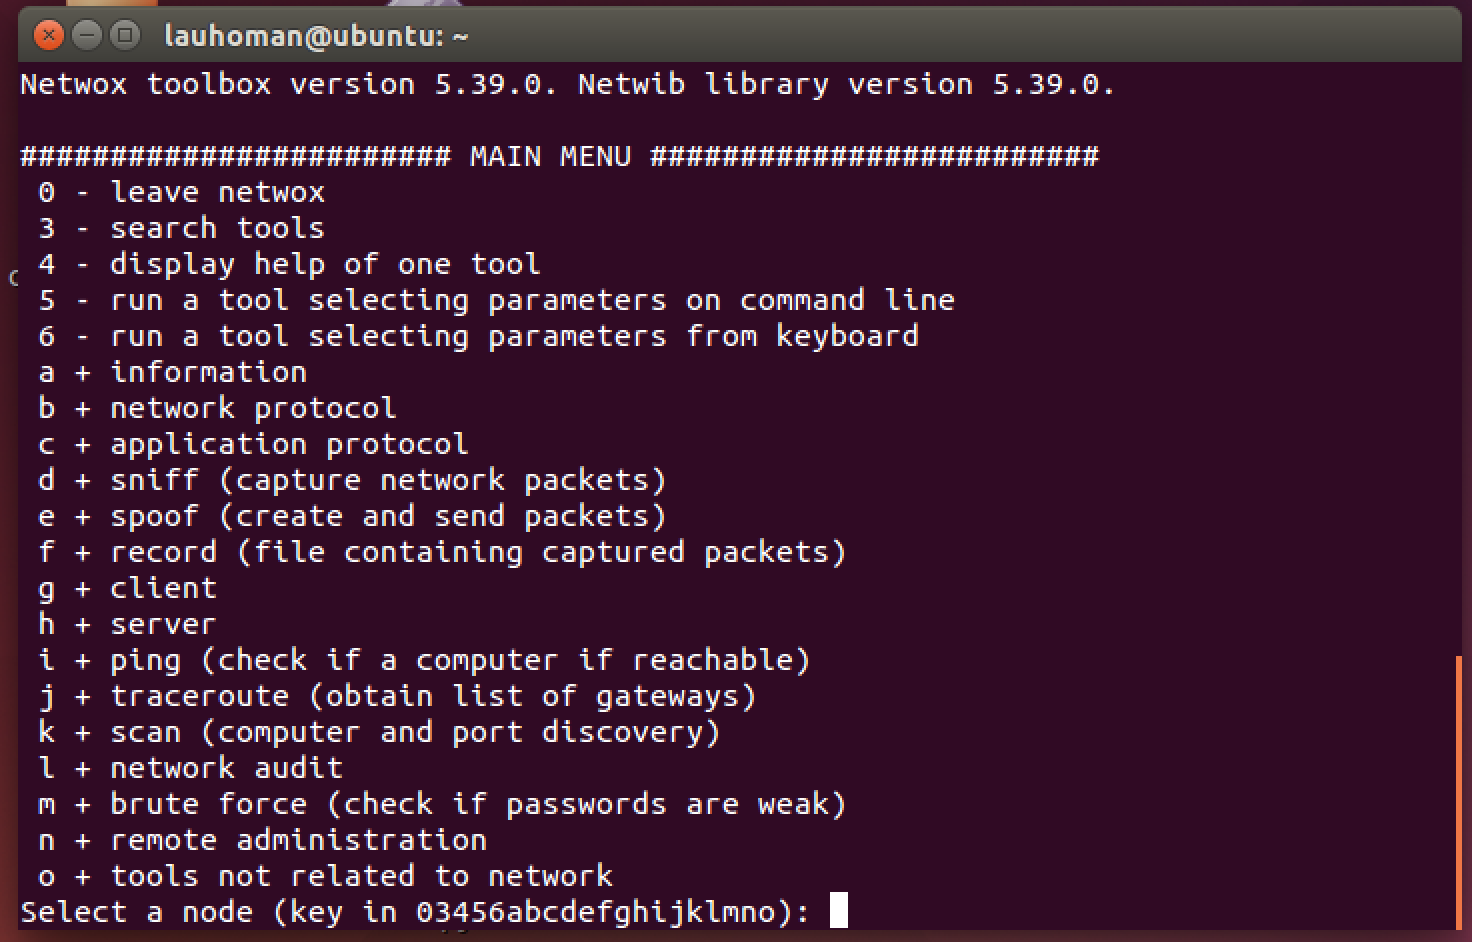Click 'e + spoof (create and send packets)'

click(x=352, y=516)
